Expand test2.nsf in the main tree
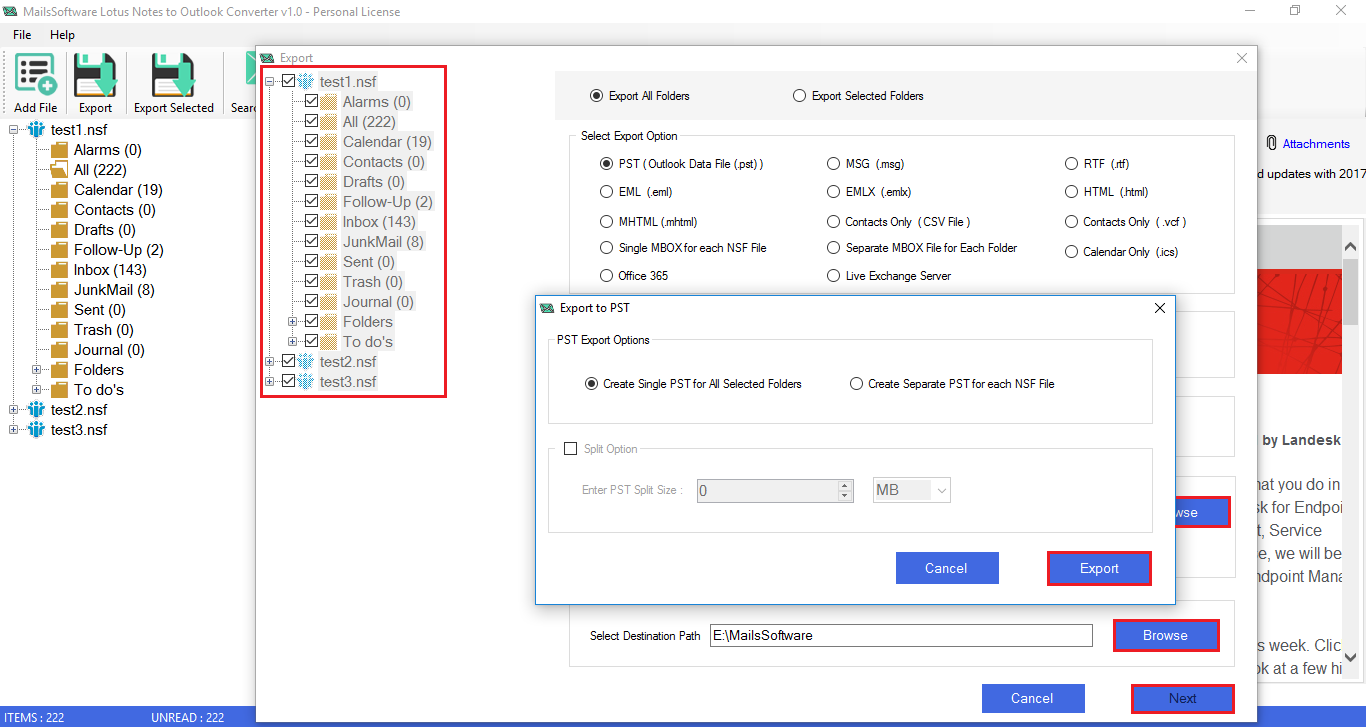 pyautogui.click(x=14, y=410)
